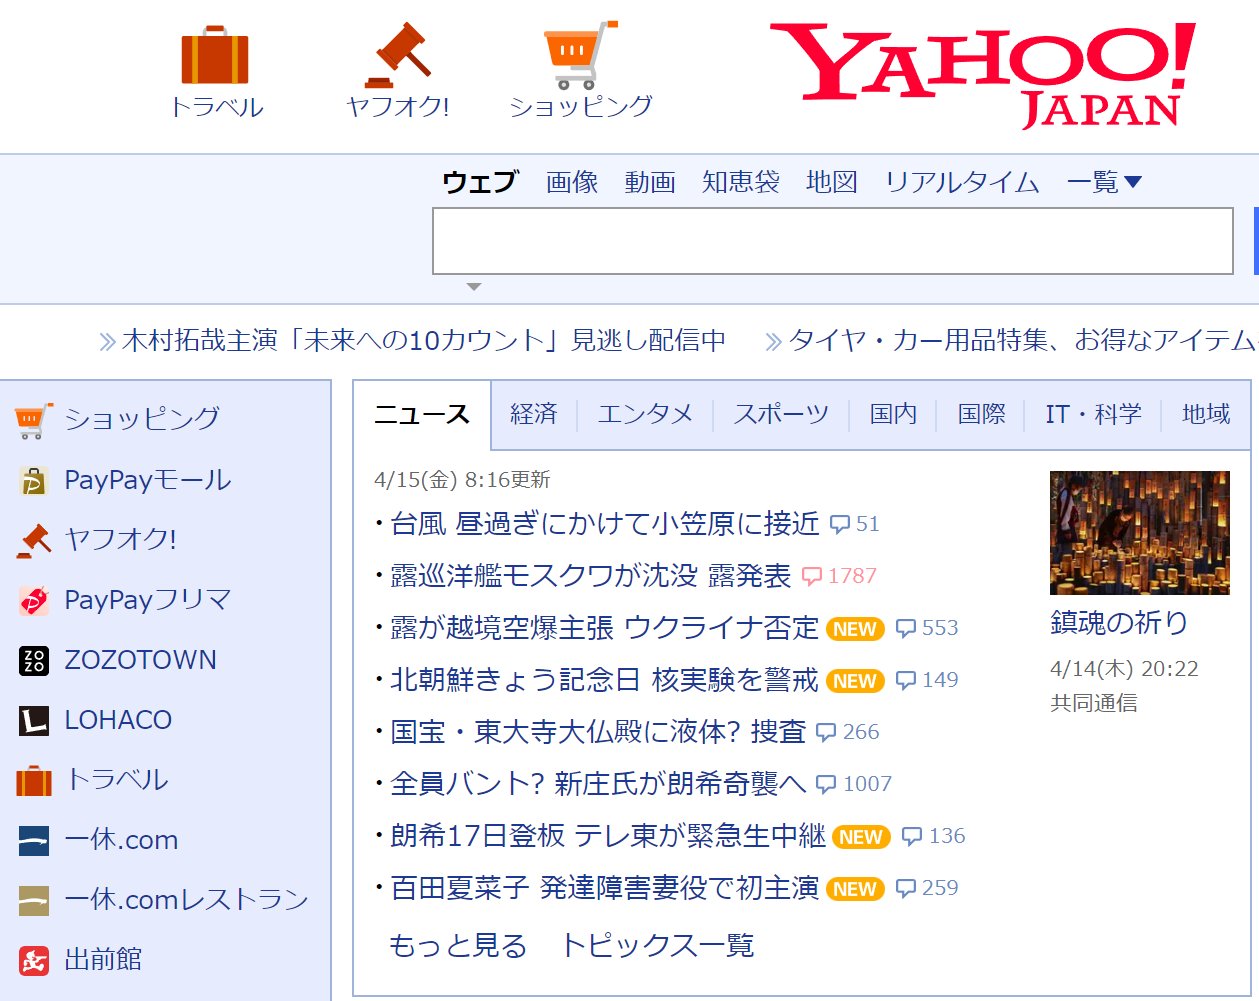Screen dimensions: 1259x1001
Task: Open comments bubble showing 1007
Action: coord(854,784)
